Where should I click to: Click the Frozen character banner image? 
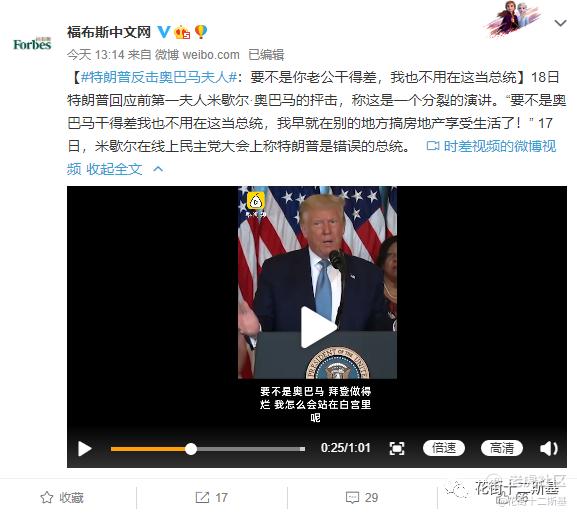pos(514,18)
